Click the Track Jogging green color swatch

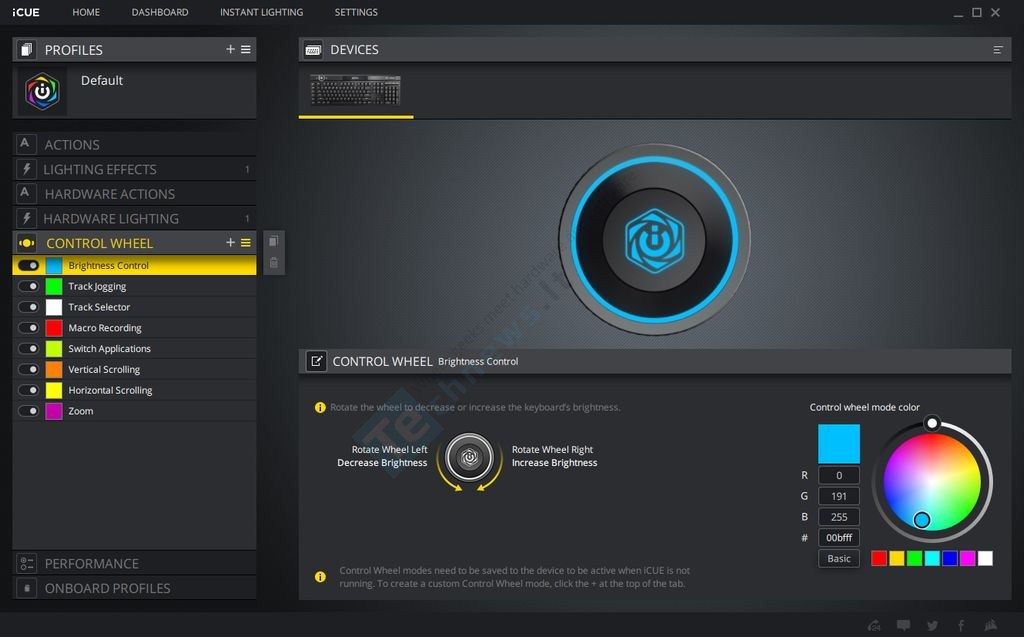54,286
